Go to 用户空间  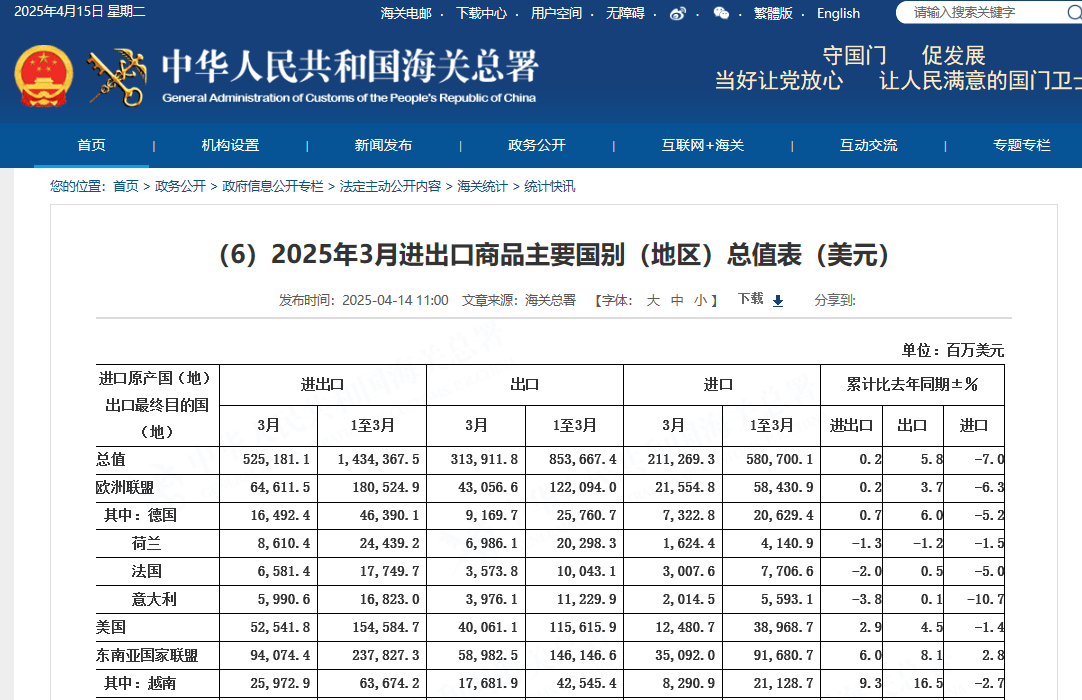(x=556, y=13)
